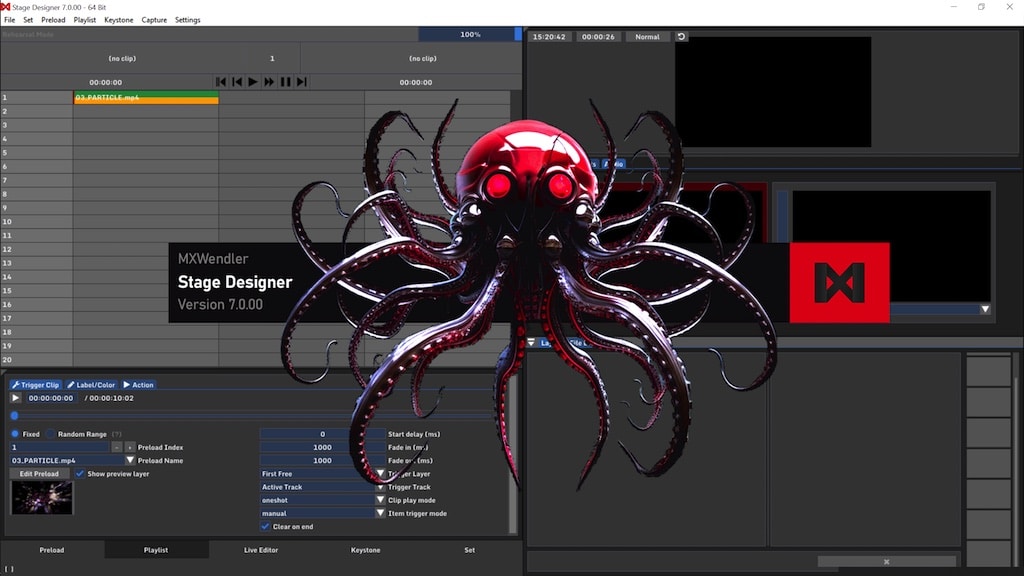Viewport: 1024px width, 576px height.
Task: Open the Keystone menu in menu bar
Action: pos(118,20)
